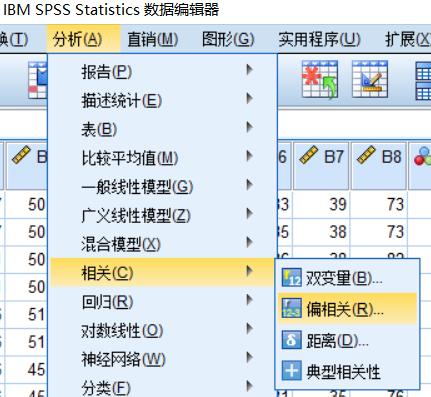
Task: Select cell 39 in column B7
Action: click(x=321, y=204)
